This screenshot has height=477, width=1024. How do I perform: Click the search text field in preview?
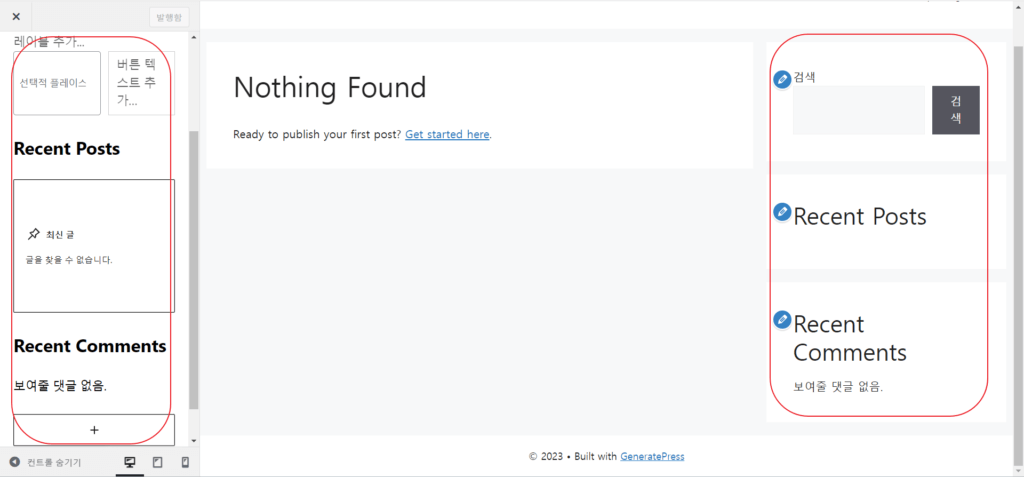click(859, 110)
